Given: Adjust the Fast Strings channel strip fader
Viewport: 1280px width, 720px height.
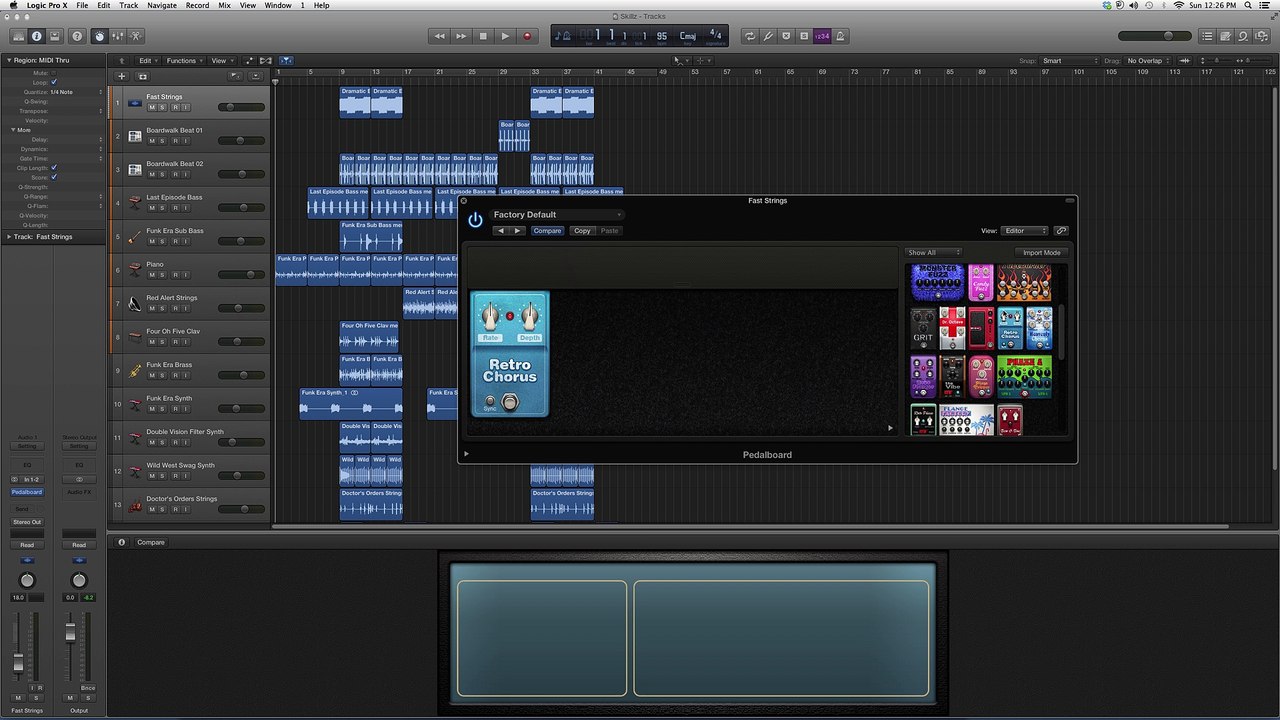Looking at the screenshot, I should 18,661.
